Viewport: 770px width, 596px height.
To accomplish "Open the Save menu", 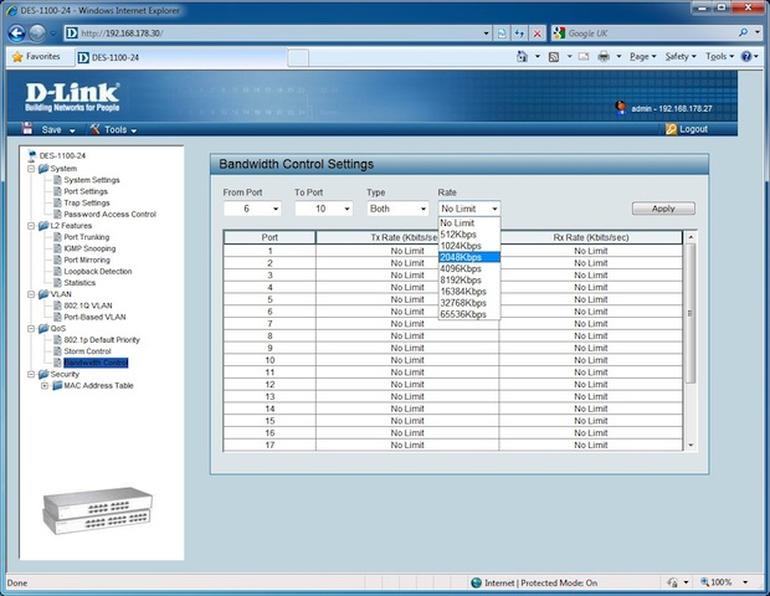I will point(50,130).
